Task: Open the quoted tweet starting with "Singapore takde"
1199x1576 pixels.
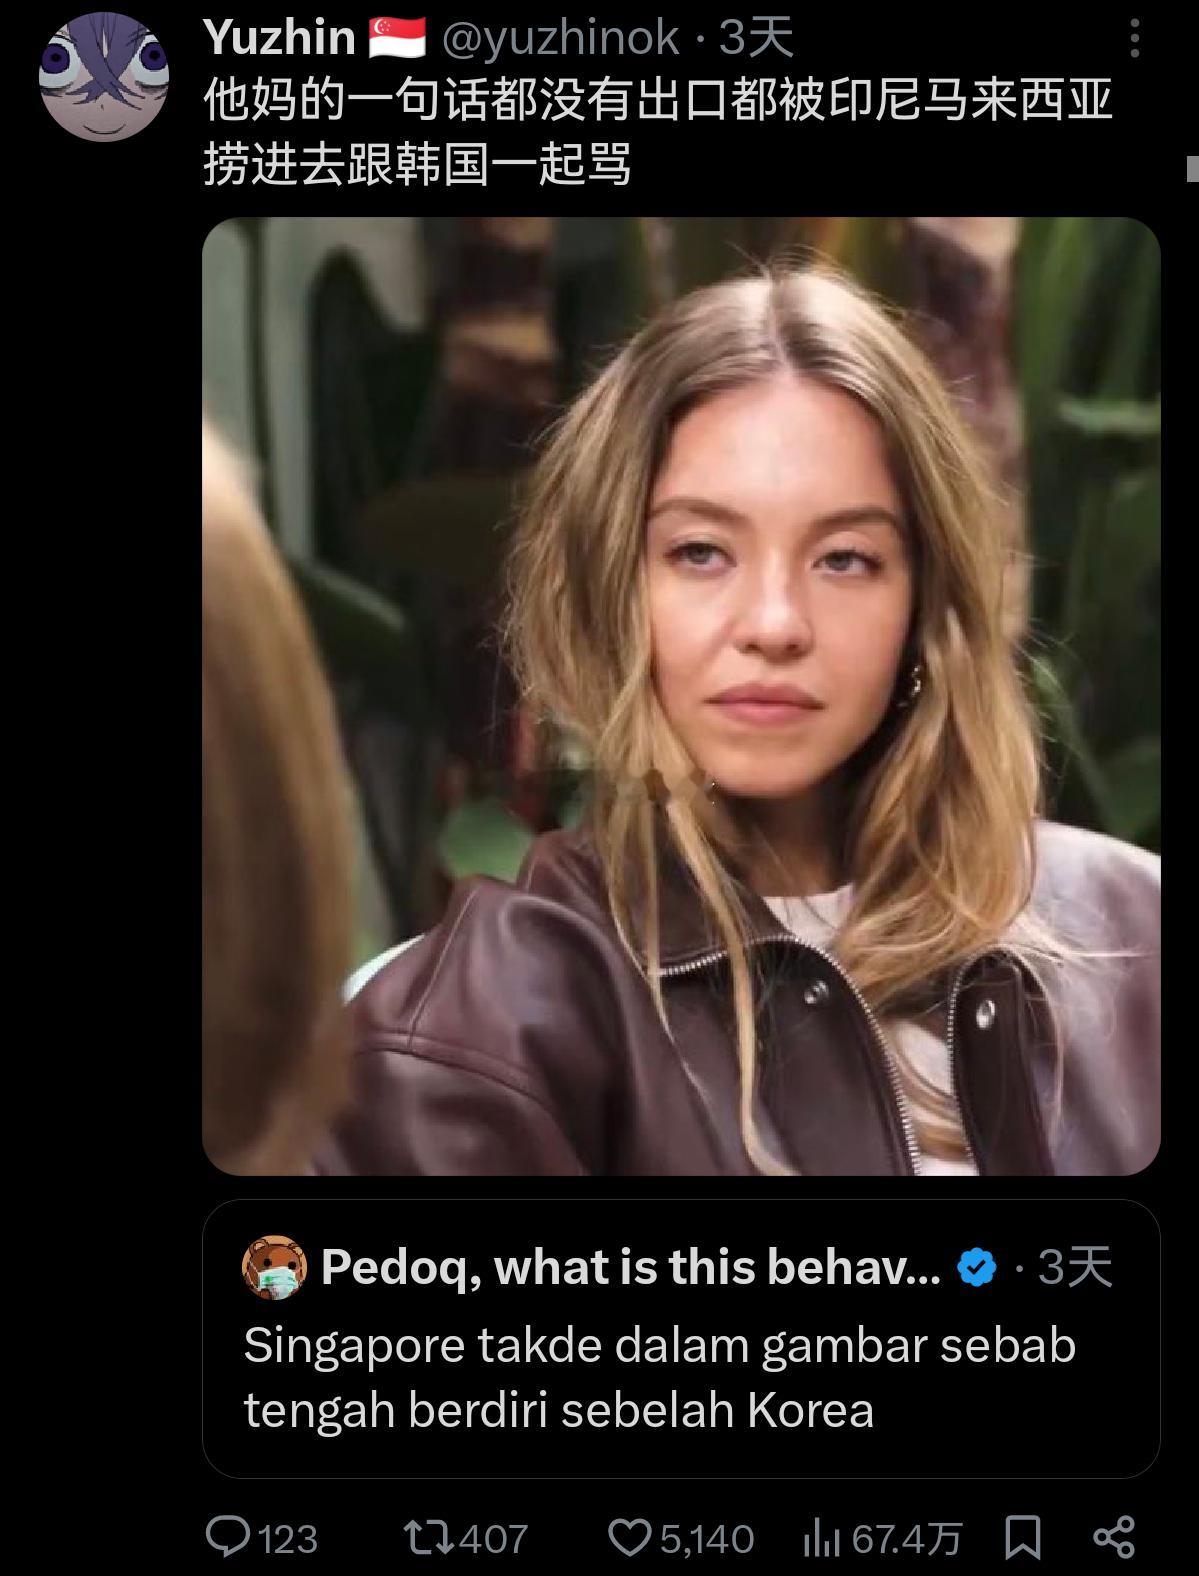Action: point(660,1377)
